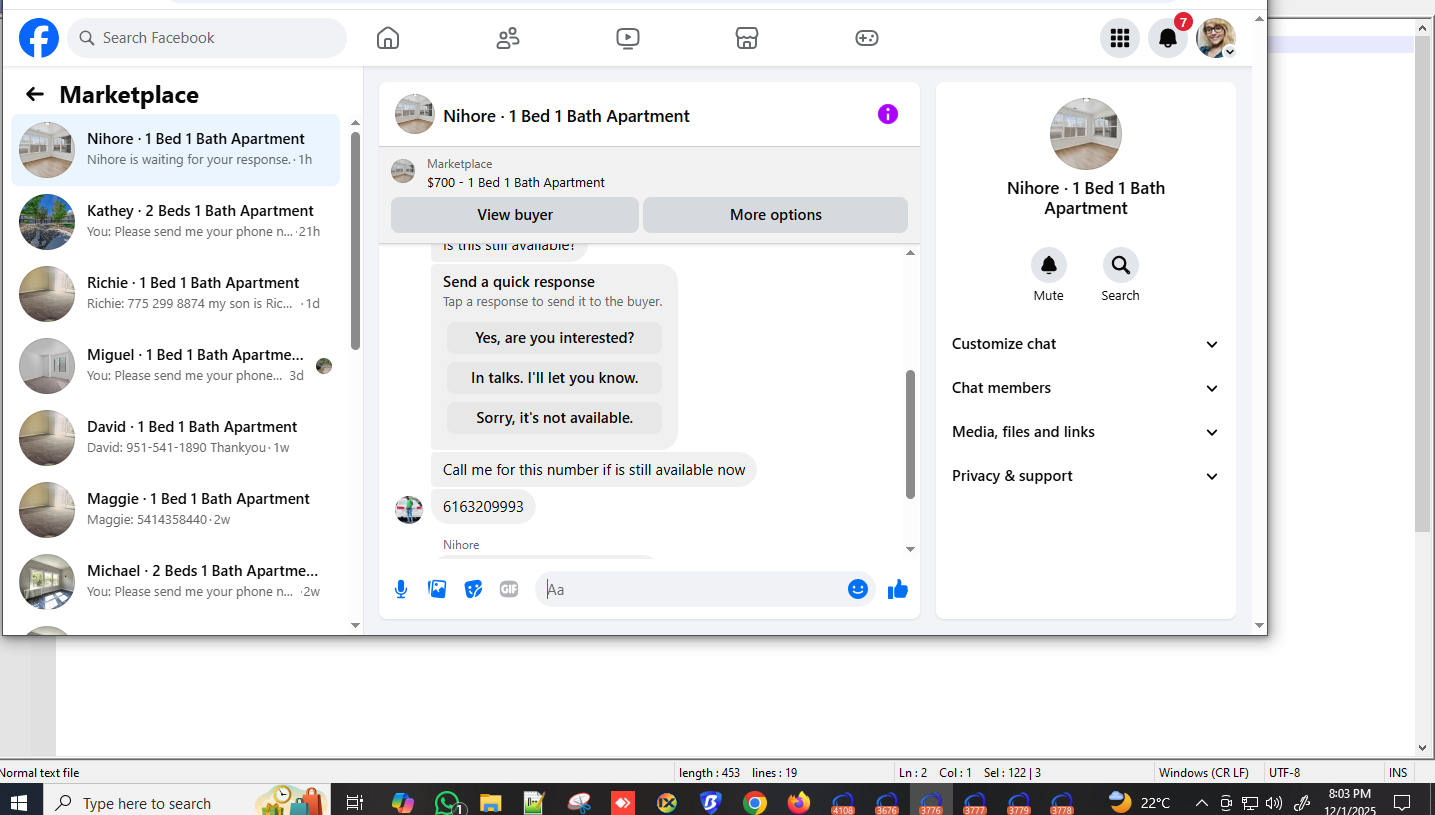Open Windows Task View button
The width and height of the screenshot is (1435, 815).
click(x=354, y=802)
